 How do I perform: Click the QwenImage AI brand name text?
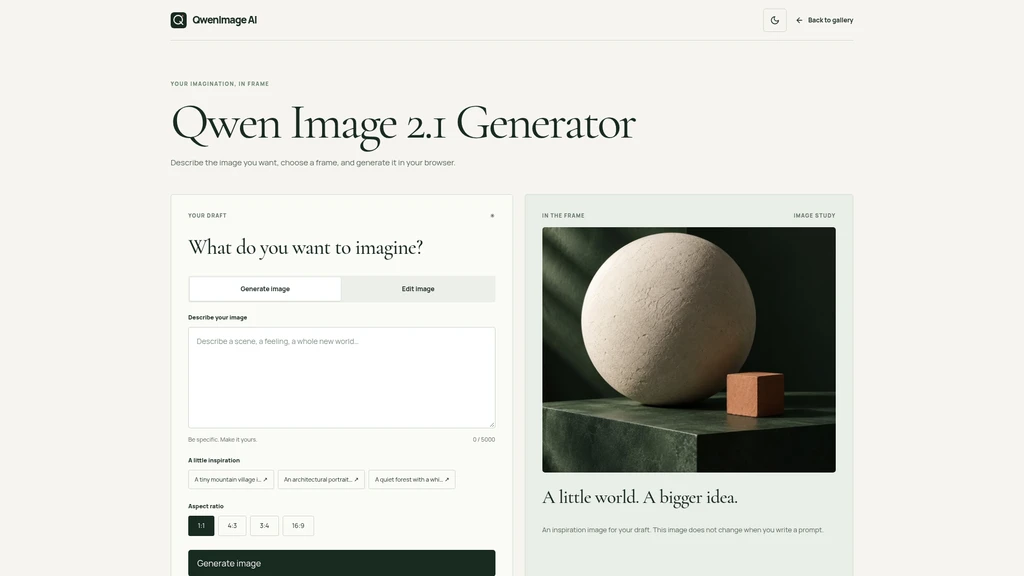(x=225, y=20)
